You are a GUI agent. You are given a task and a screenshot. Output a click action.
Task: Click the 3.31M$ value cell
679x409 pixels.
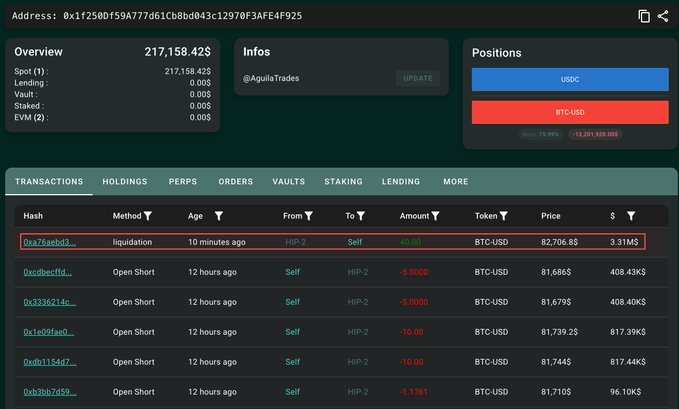coord(624,242)
